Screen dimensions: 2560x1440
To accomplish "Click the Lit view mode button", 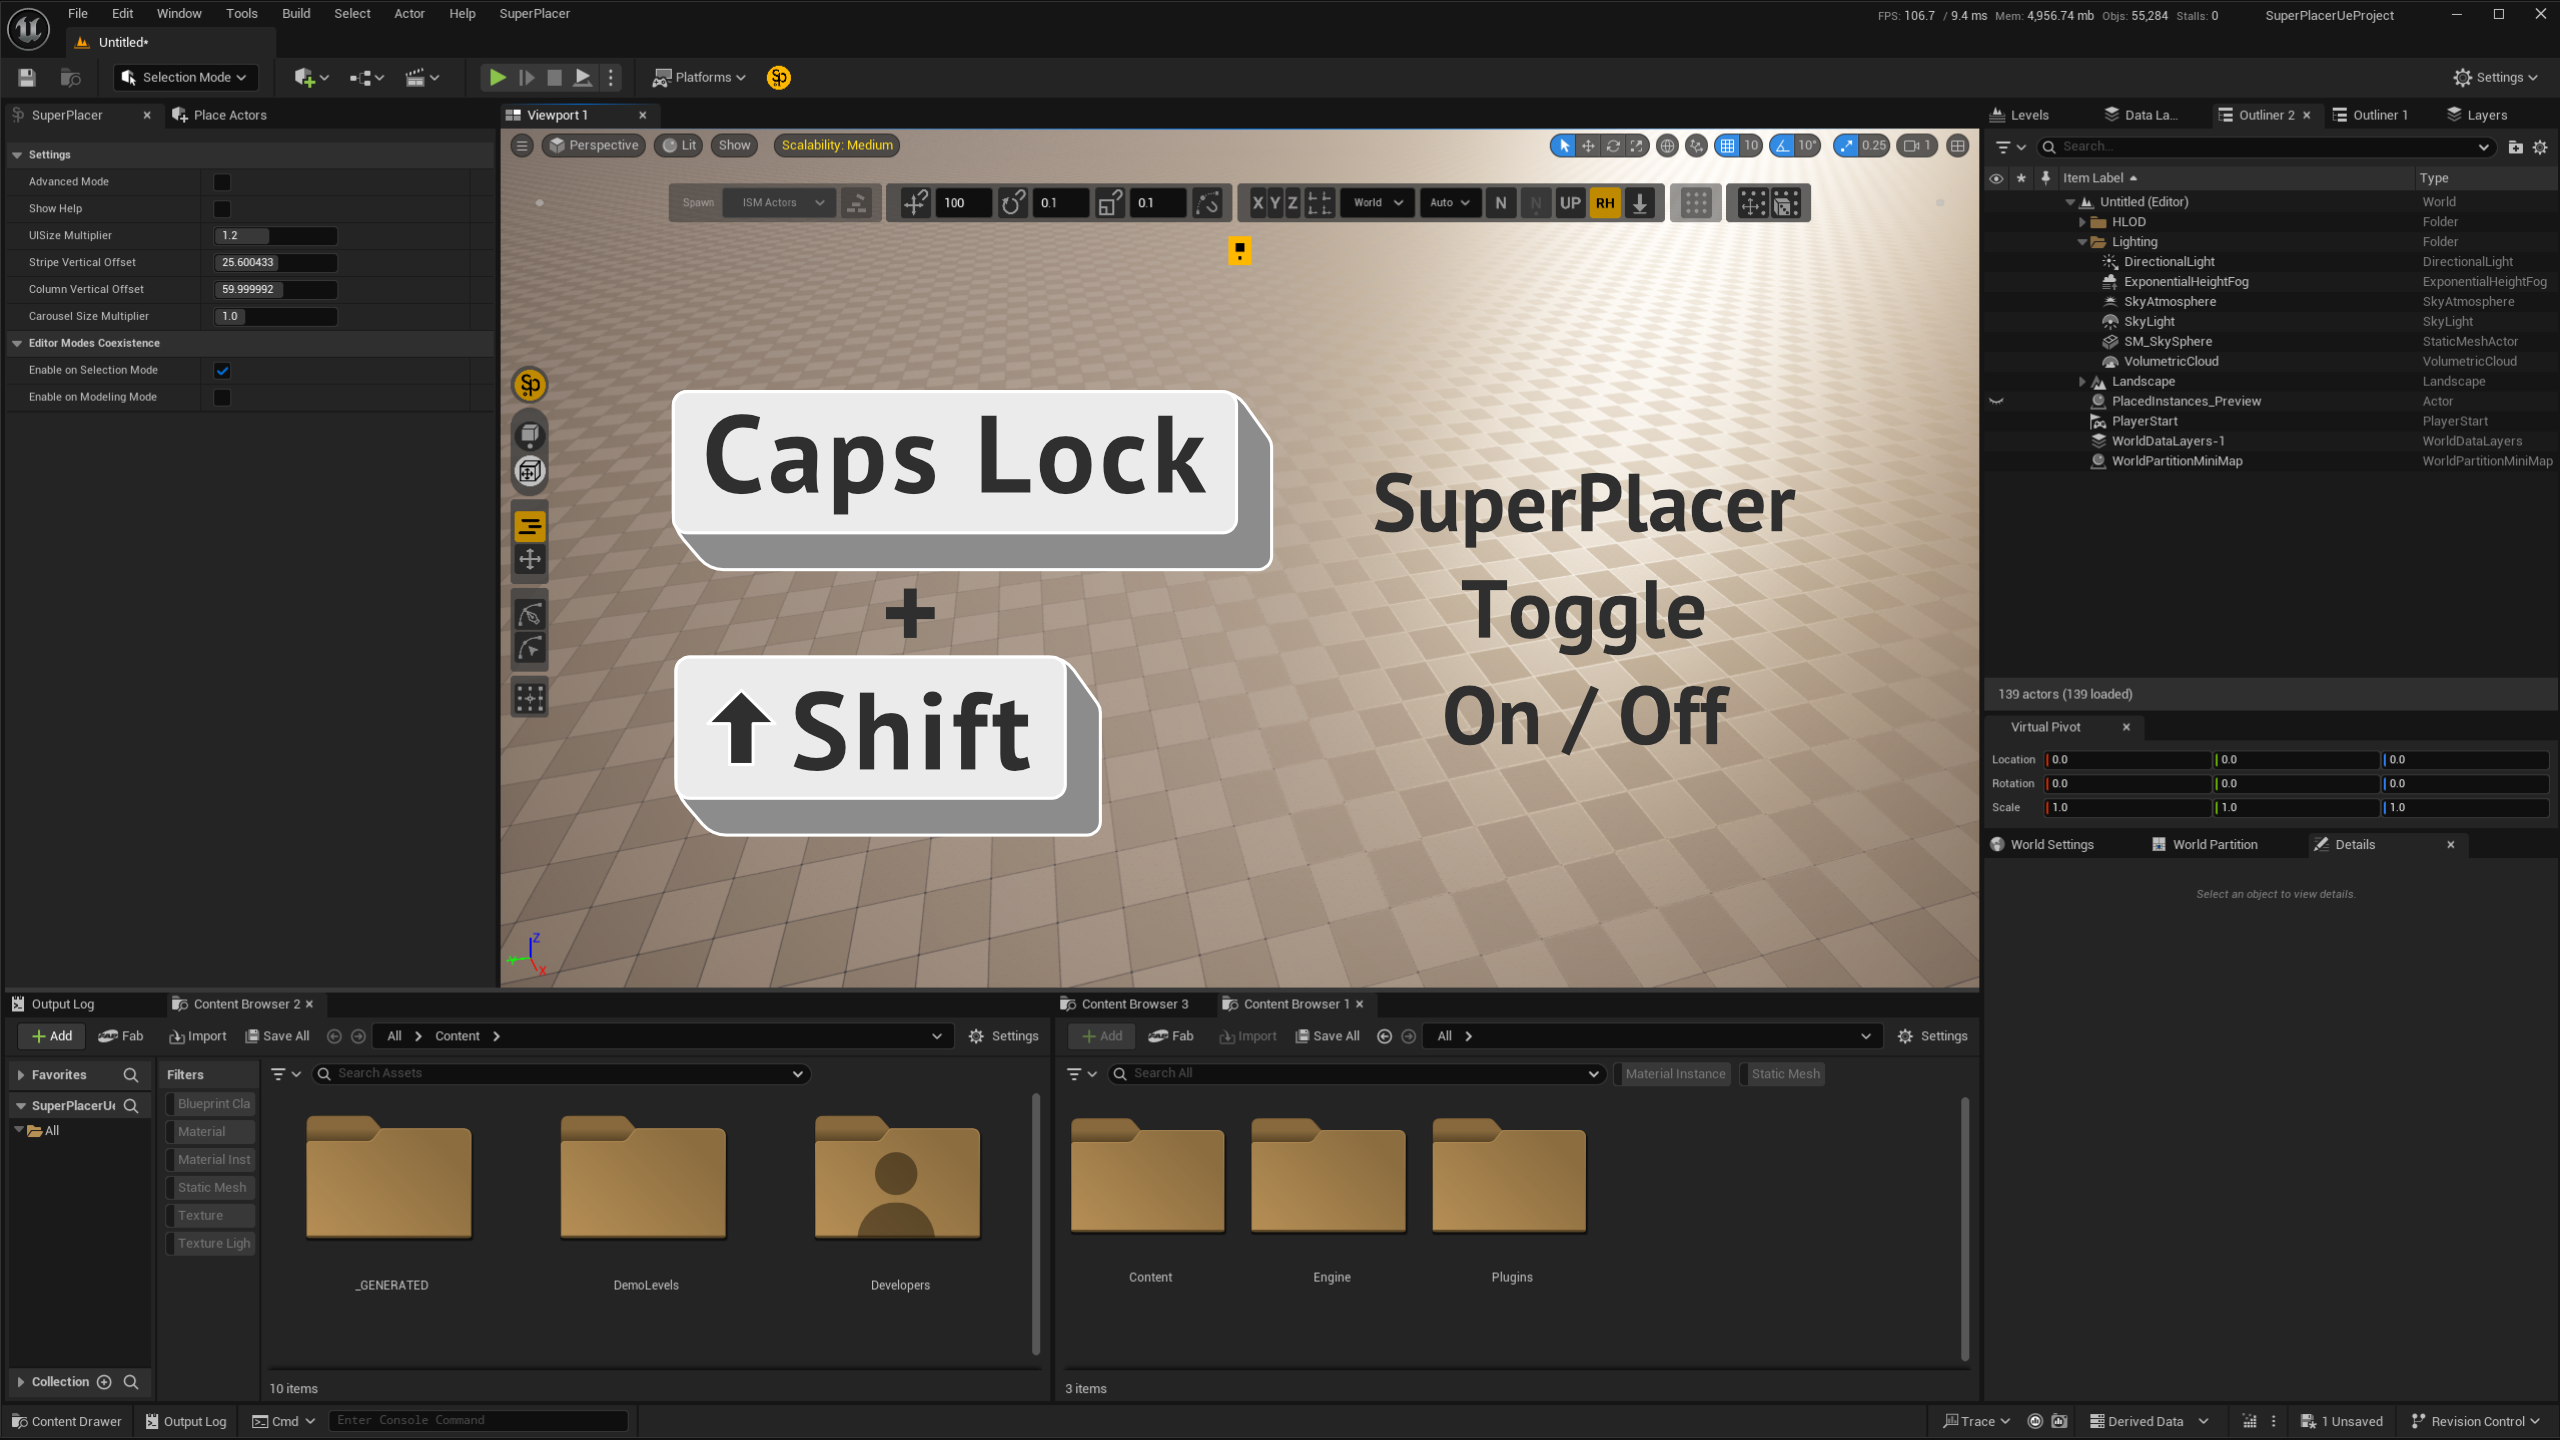I will pos(680,146).
